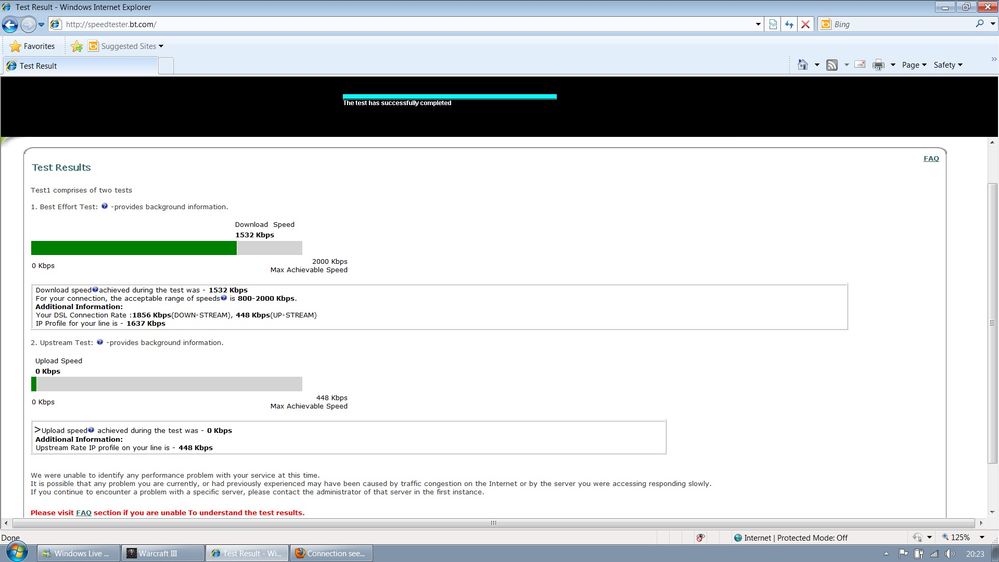
Task: Click the 1637 Kbps IP Profile value
Action: point(145,323)
